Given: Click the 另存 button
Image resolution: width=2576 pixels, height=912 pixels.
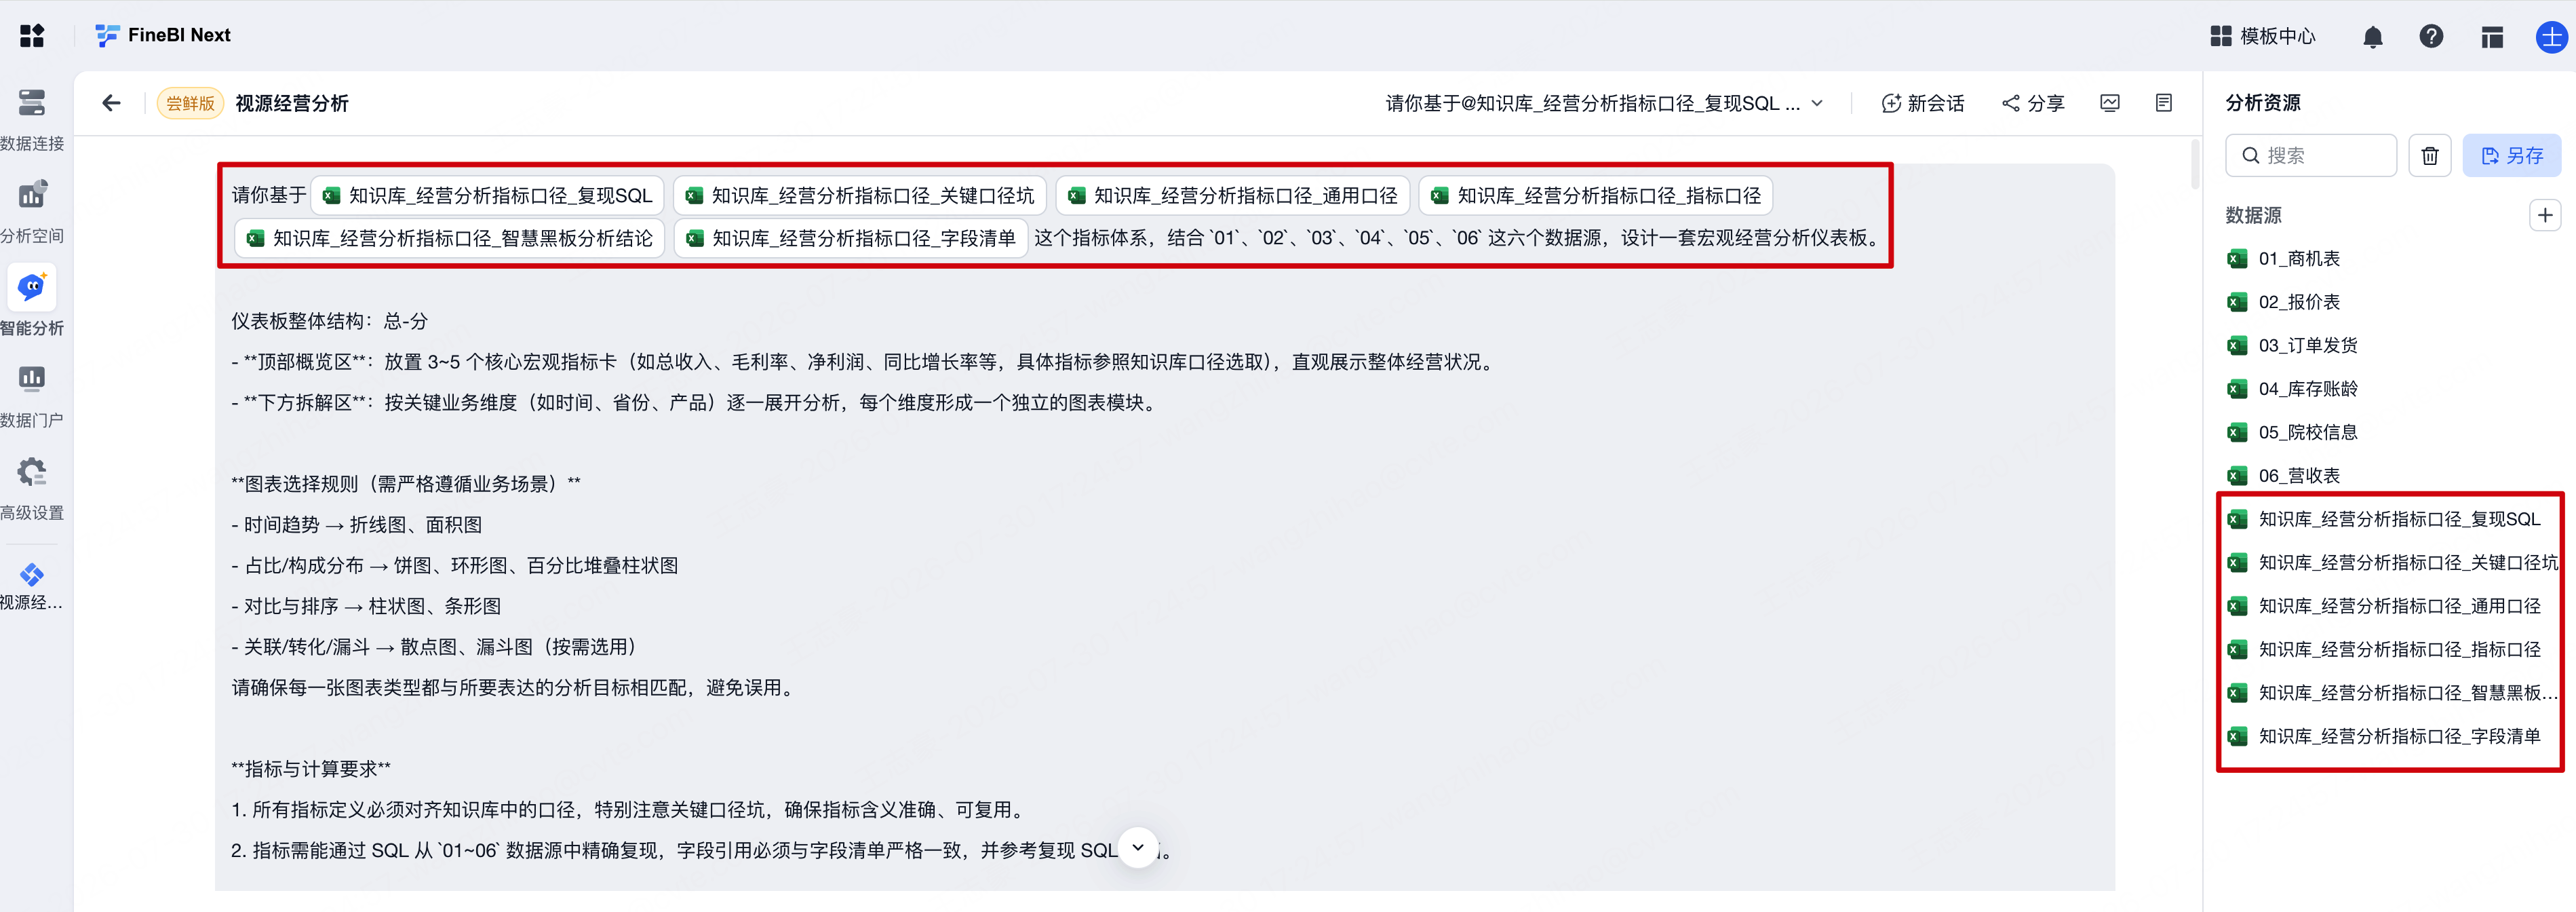Looking at the screenshot, I should click(2511, 156).
